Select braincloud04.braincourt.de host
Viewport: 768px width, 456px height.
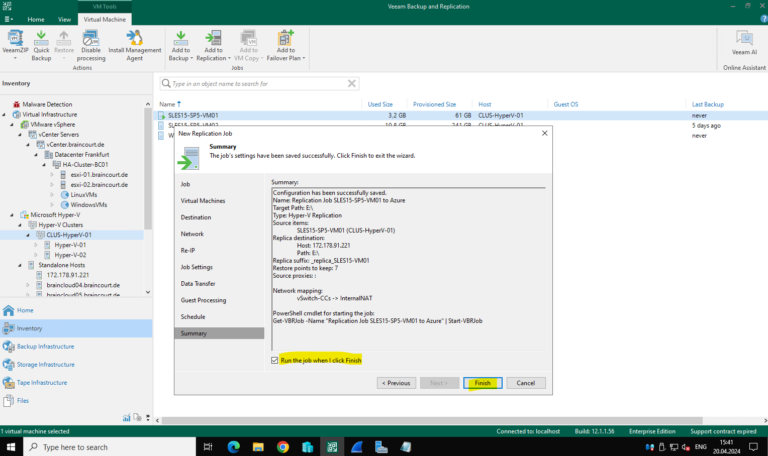pos(83,285)
